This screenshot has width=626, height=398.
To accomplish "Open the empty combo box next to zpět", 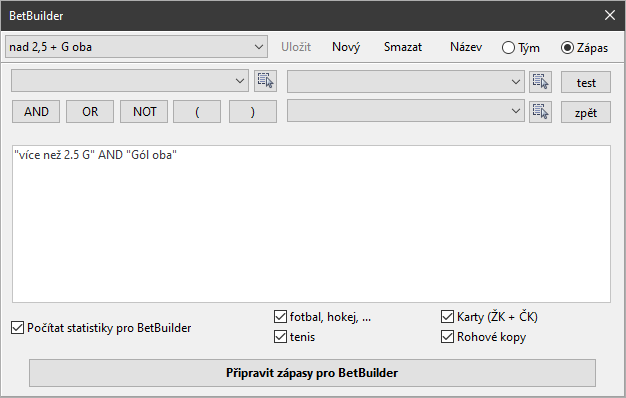I will [x=406, y=111].
